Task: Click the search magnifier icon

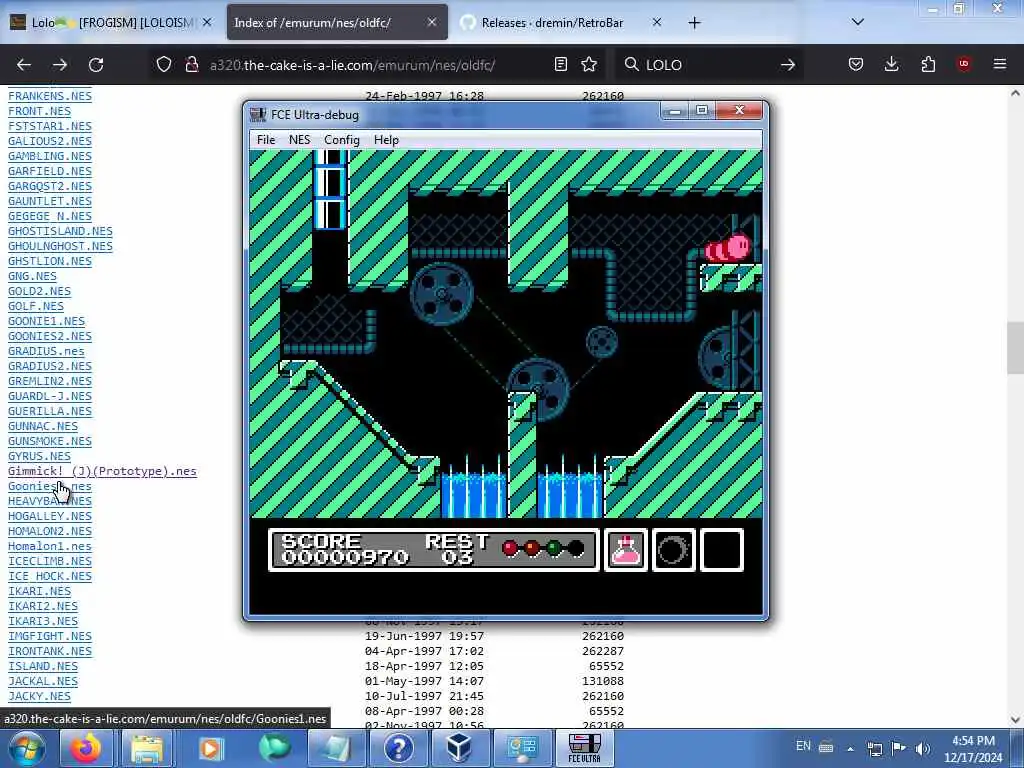Action: click(632, 64)
